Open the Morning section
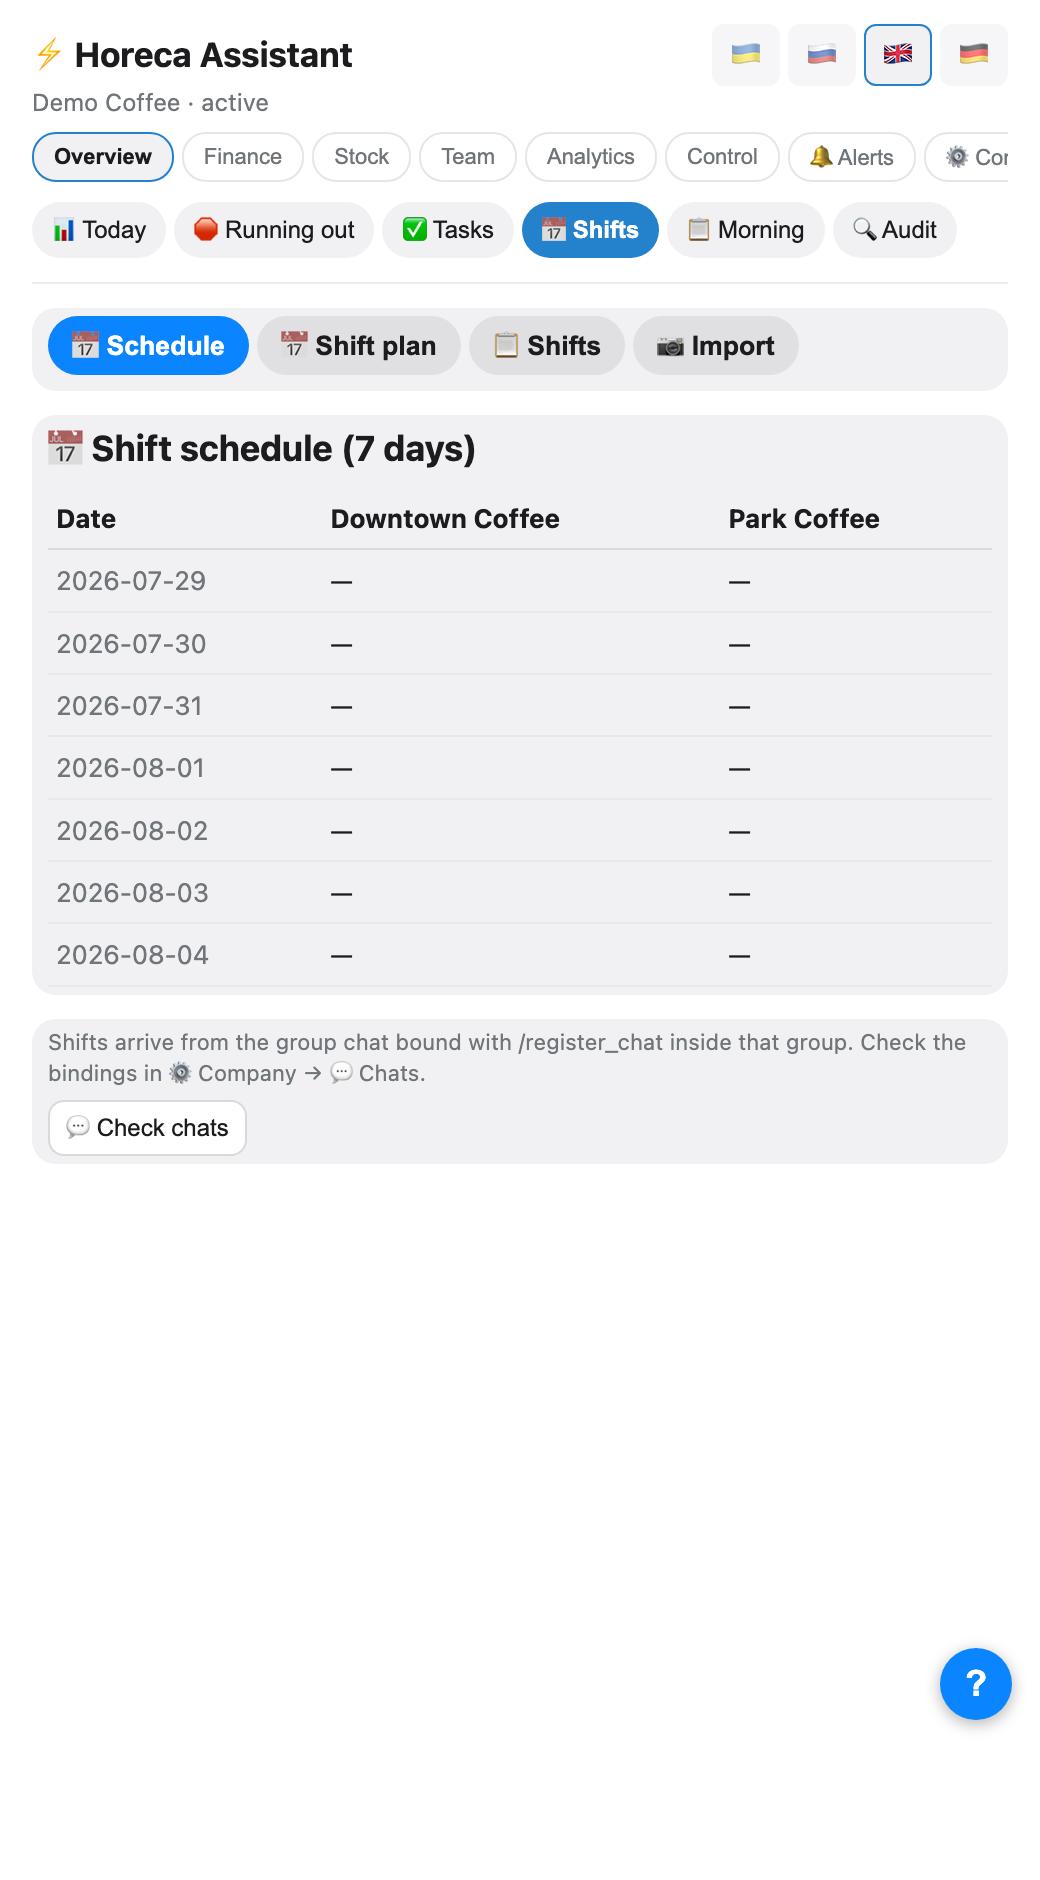The height and width of the screenshot is (1880, 1040). point(746,230)
